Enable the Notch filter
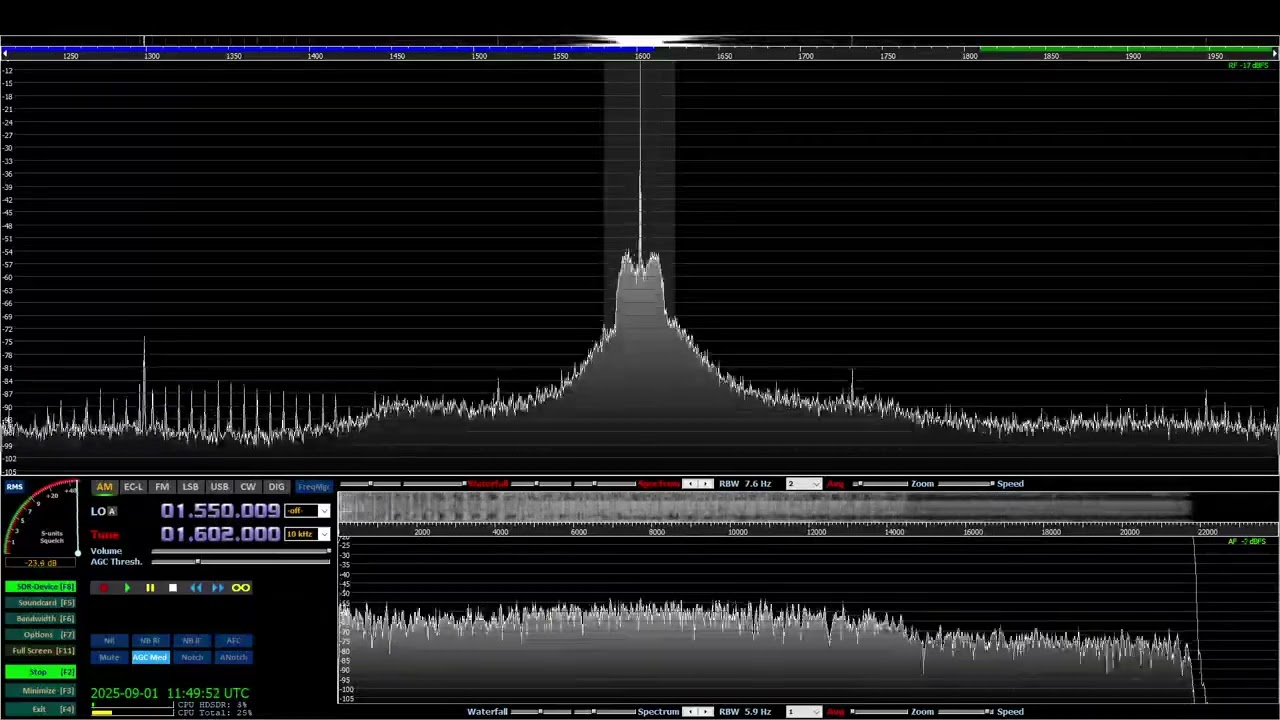This screenshot has width=1280, height=720. [192, 658]
